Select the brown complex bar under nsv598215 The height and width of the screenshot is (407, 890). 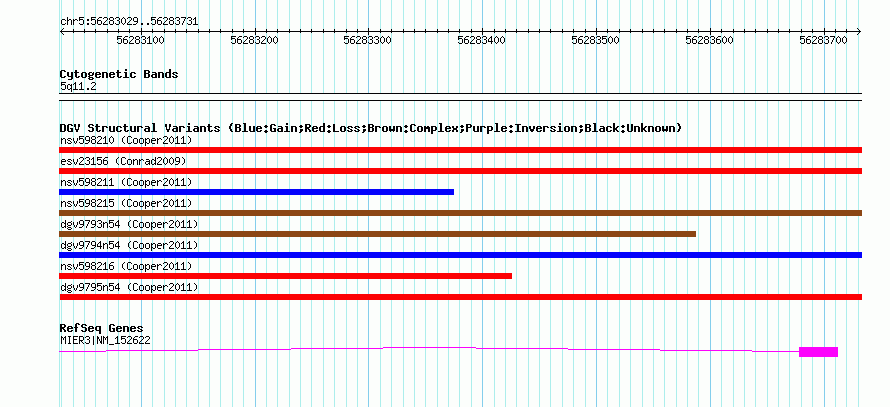coord(460,213)
